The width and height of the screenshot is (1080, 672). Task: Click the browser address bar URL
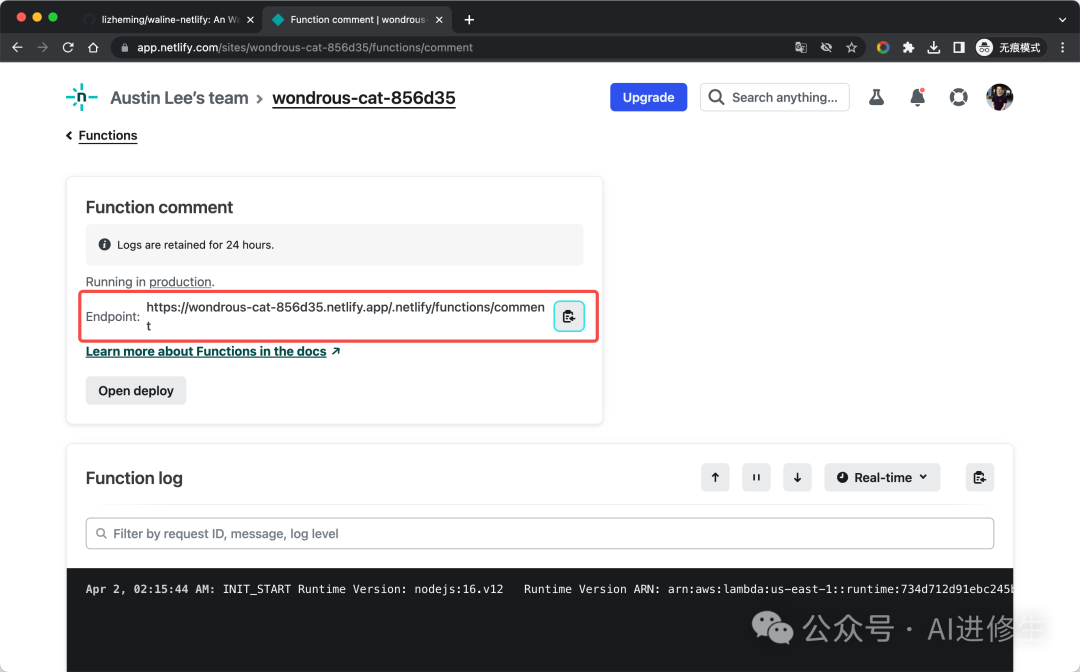[304, 48]
